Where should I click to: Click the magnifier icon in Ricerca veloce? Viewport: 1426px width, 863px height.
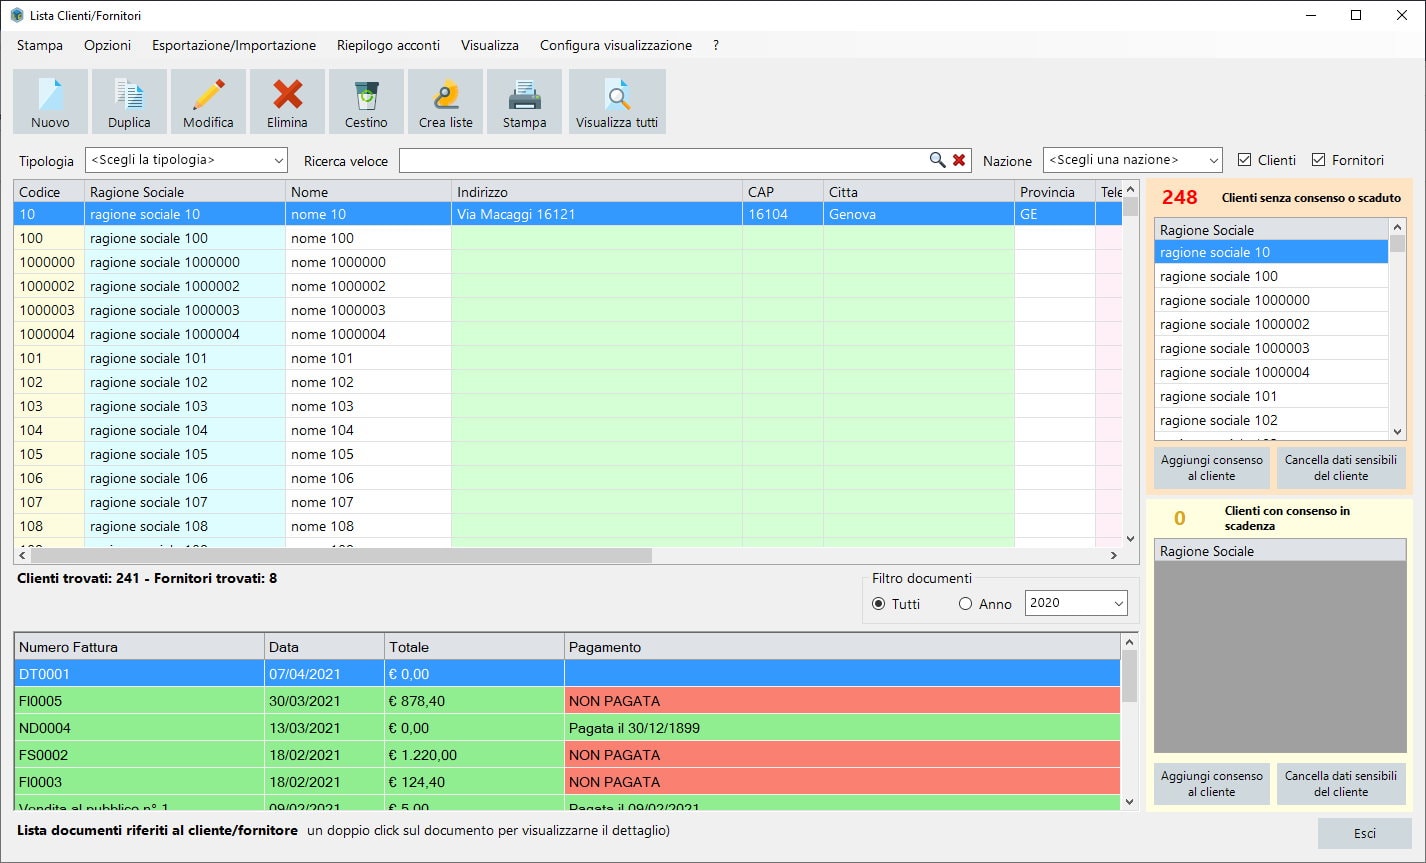937,160
